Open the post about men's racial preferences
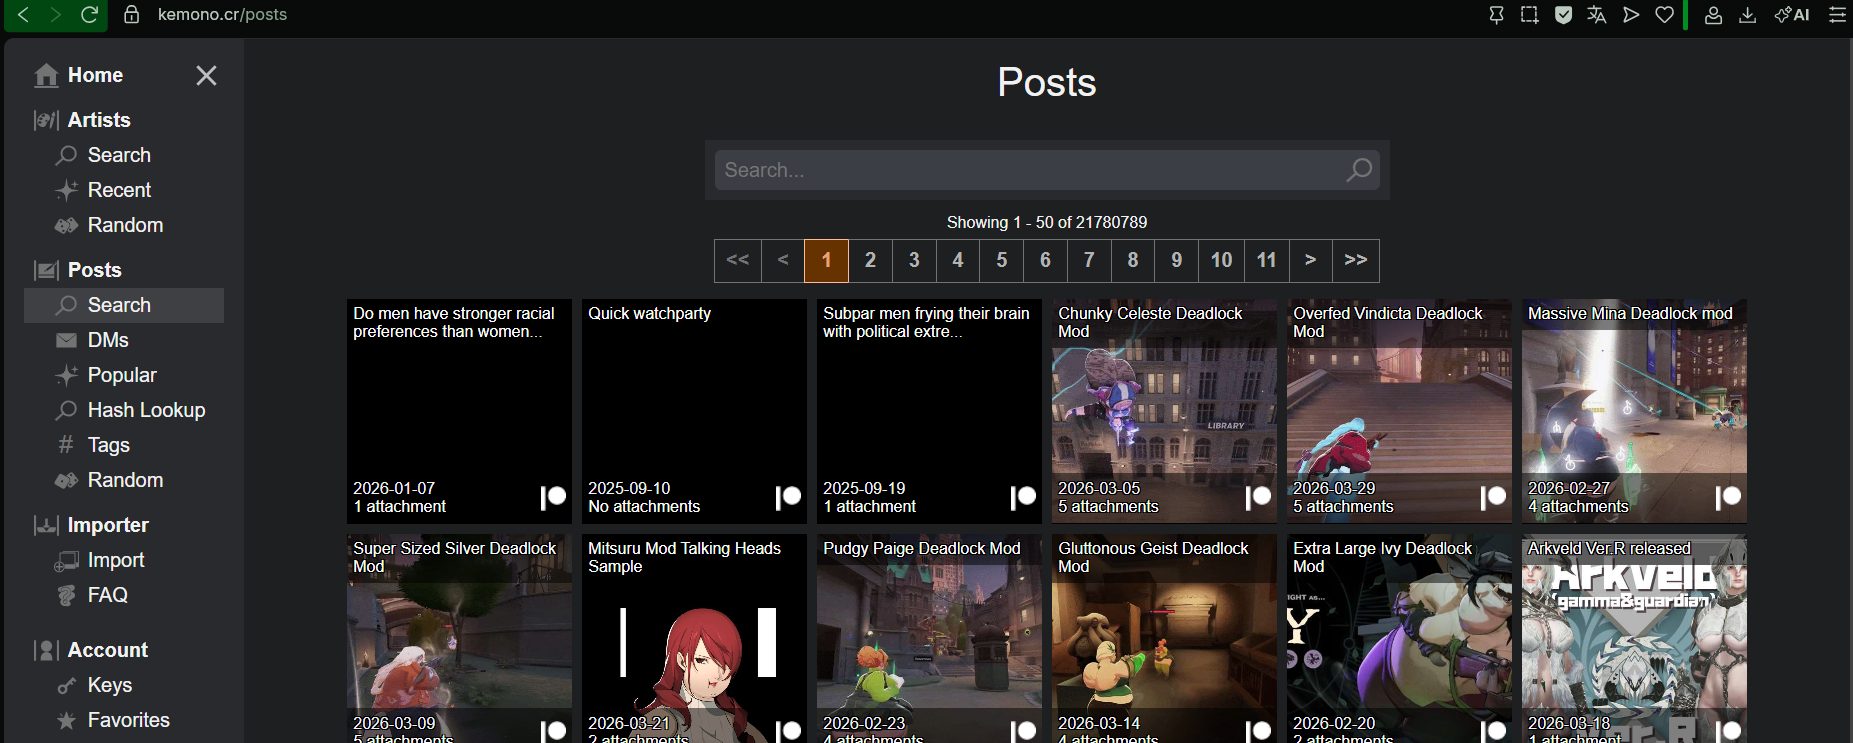Screen dimensions: 1853x743 pos(459,411)
